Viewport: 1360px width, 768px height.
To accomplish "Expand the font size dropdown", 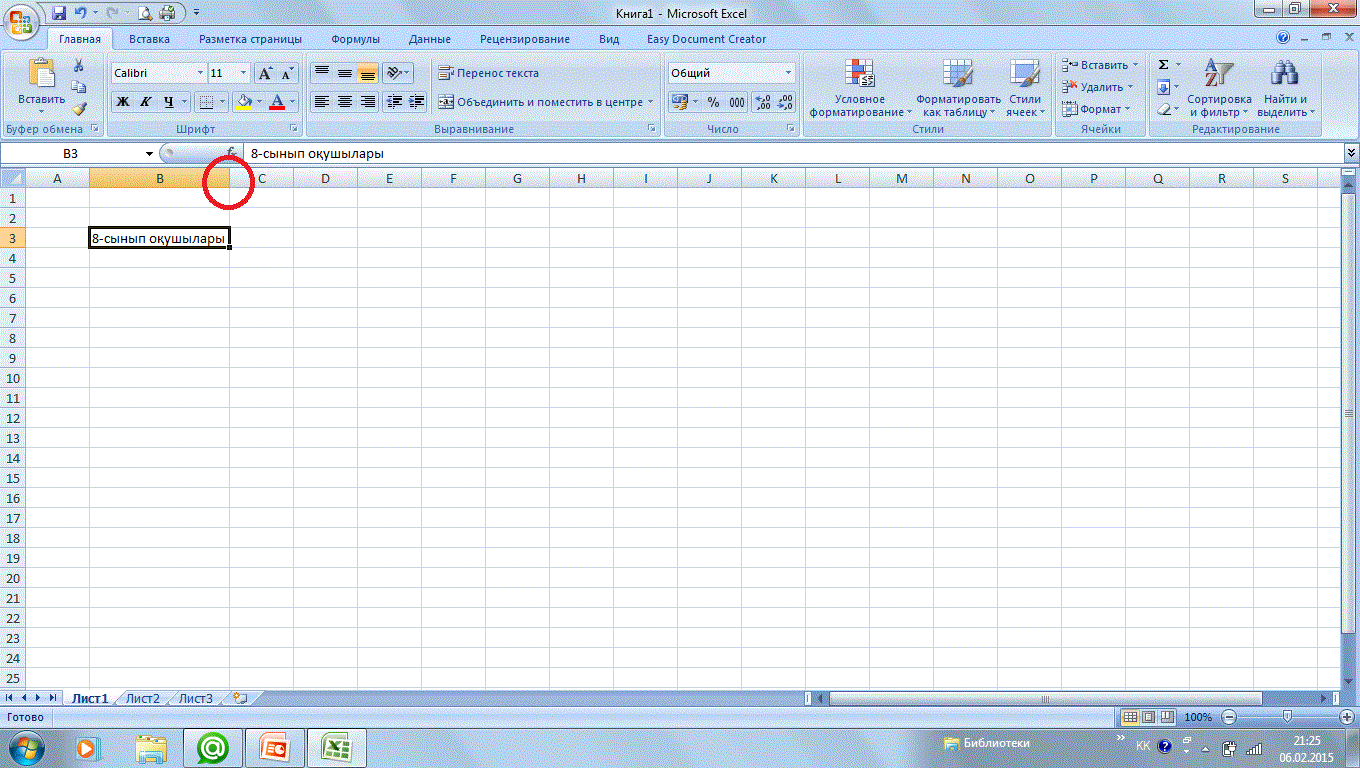I will (243, 73).
